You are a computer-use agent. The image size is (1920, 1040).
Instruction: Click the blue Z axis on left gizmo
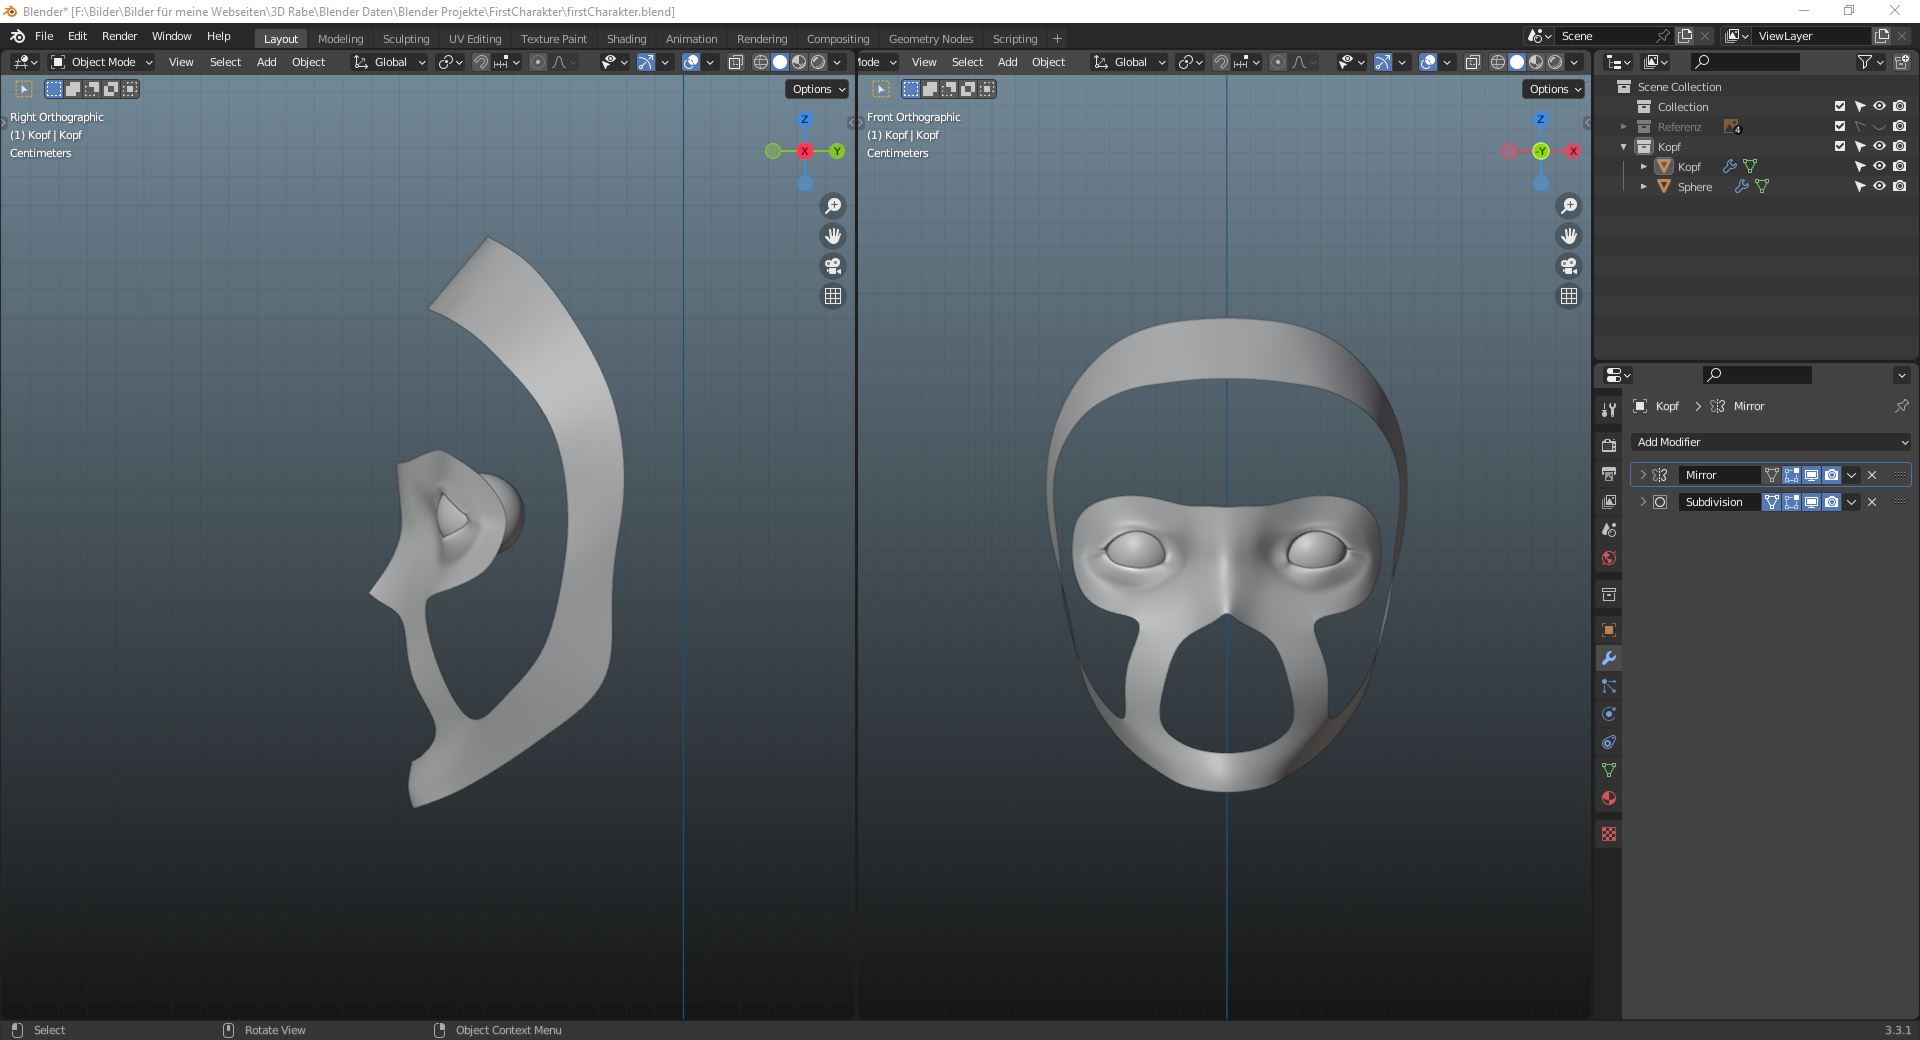point(805,119)
